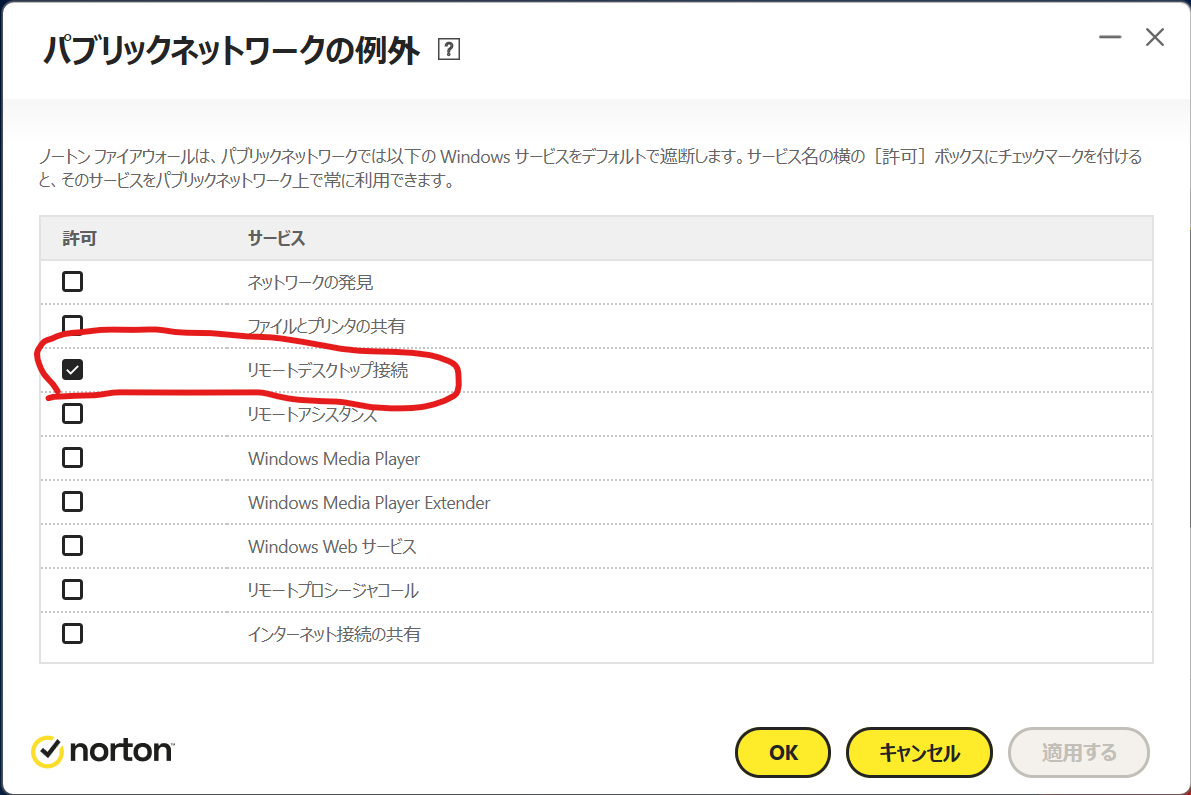The height and width of the screenshot is (795, 1191).
Task: Select the リモートプロシージャコール label
Action: tap(333, 591)
